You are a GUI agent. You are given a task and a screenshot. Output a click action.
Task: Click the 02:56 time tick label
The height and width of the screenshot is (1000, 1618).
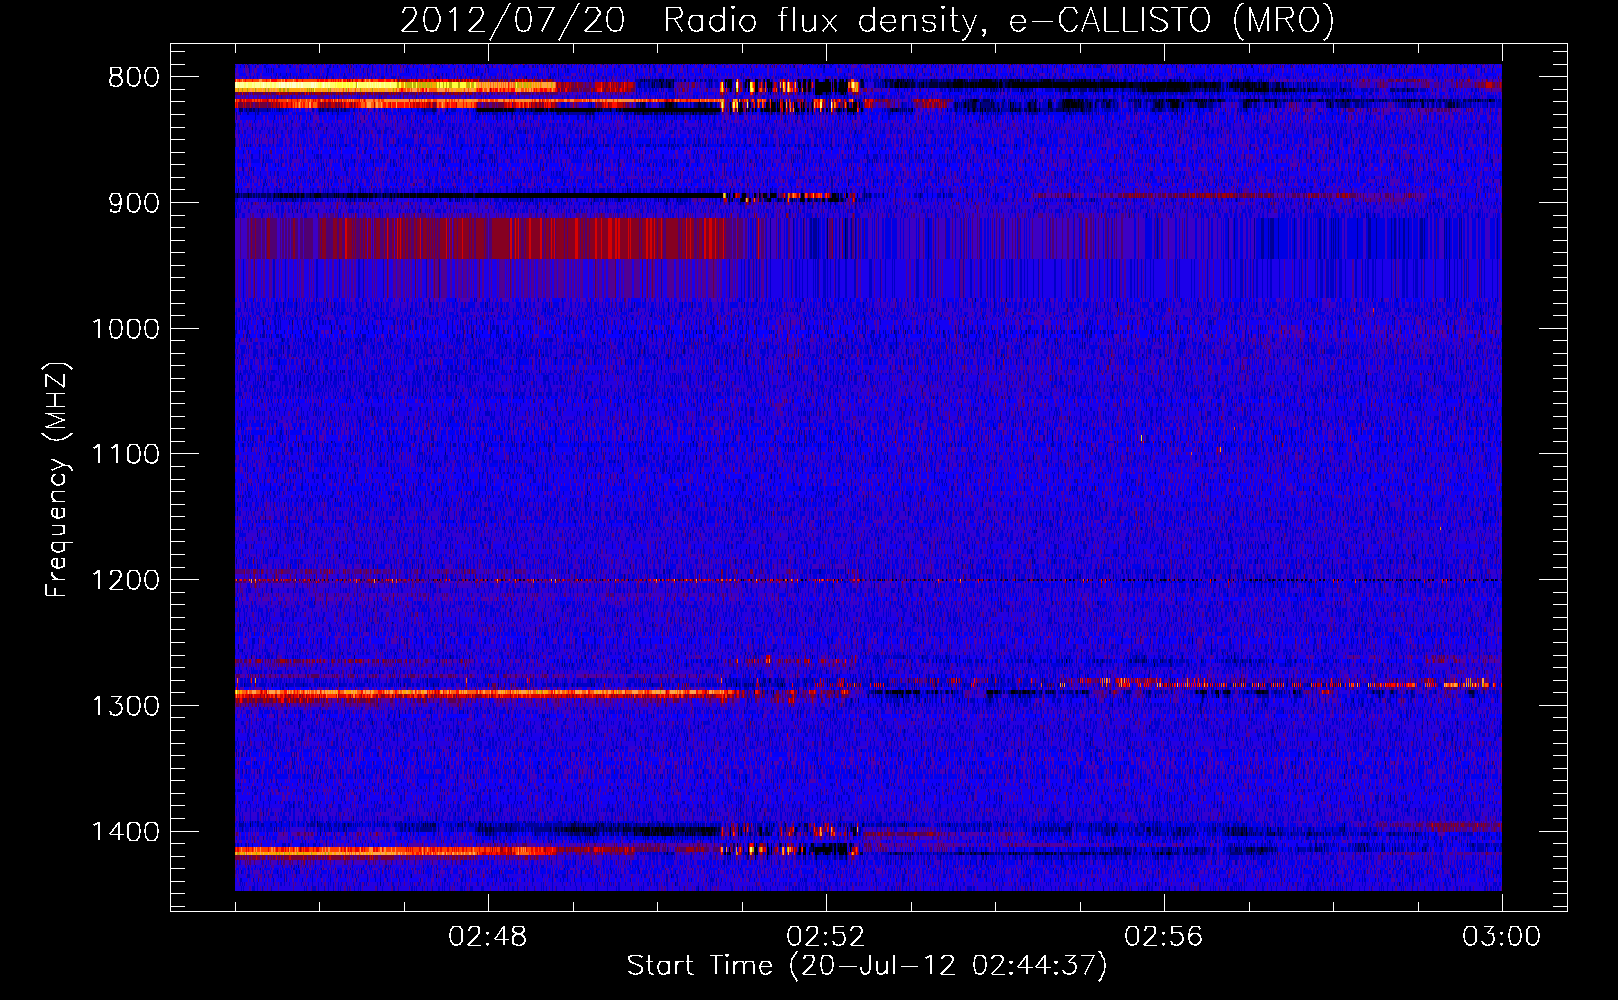[1164, 937]
